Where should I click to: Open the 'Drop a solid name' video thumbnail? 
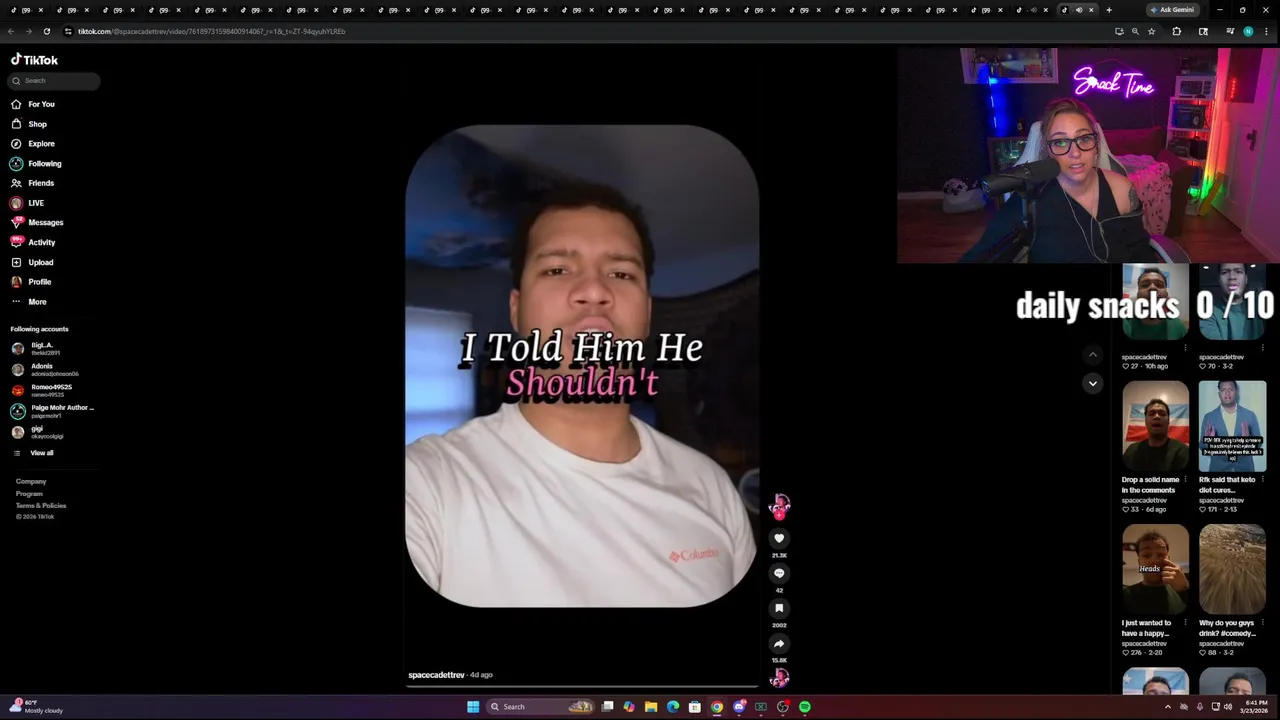(1156, 426)
